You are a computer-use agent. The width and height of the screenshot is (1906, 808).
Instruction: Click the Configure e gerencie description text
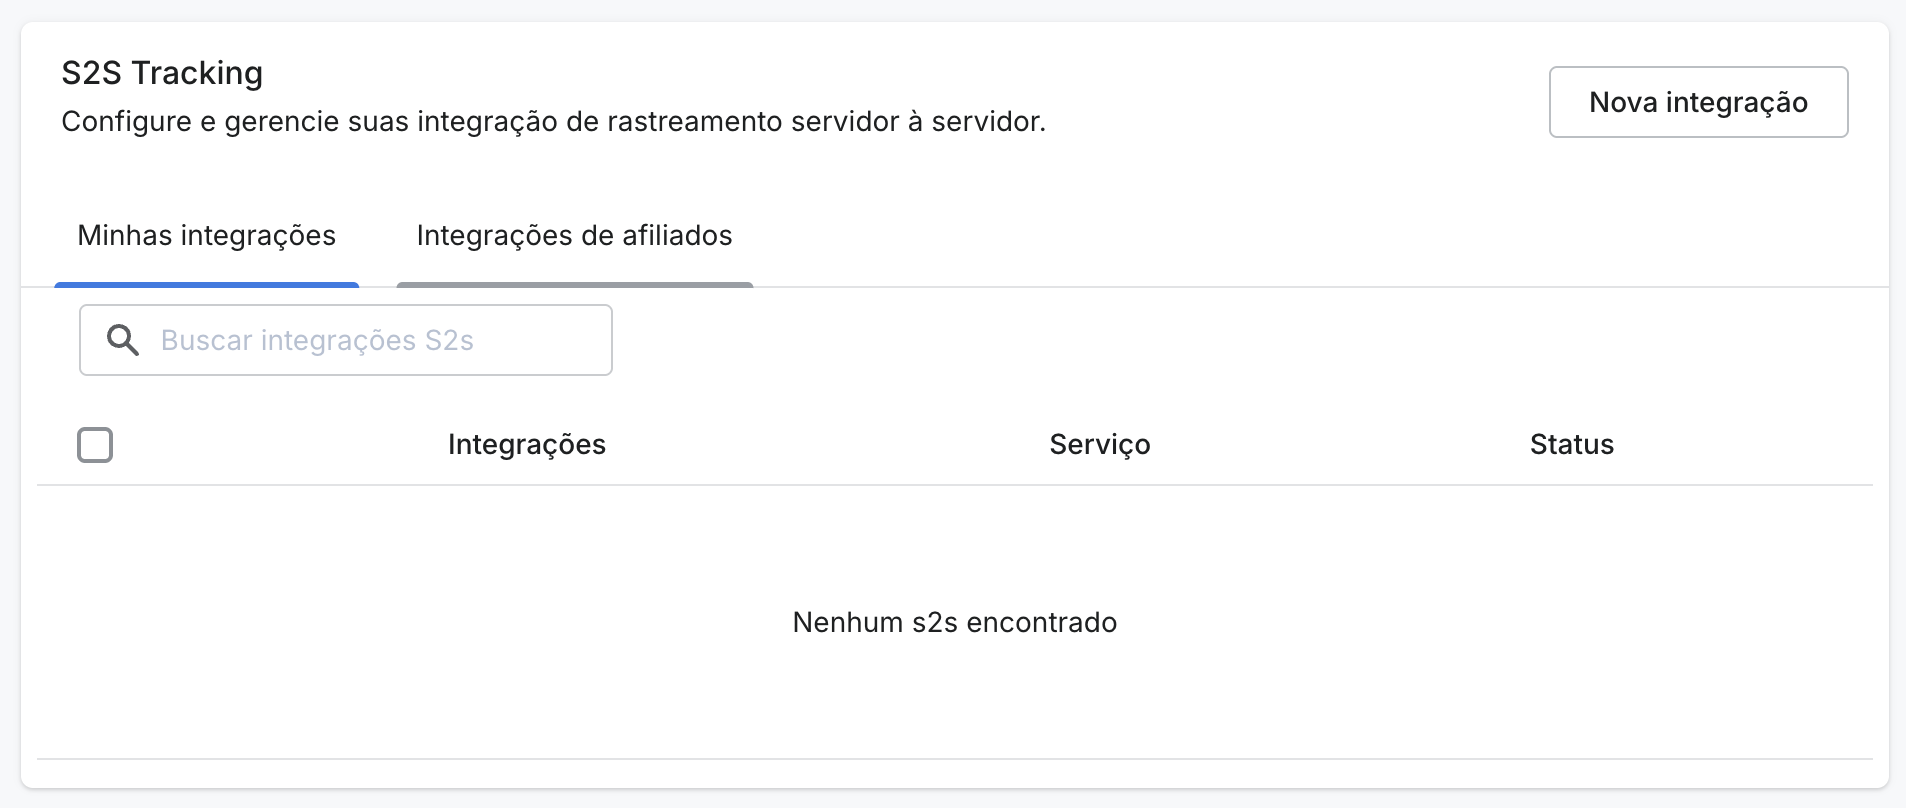tap(553, 122)
